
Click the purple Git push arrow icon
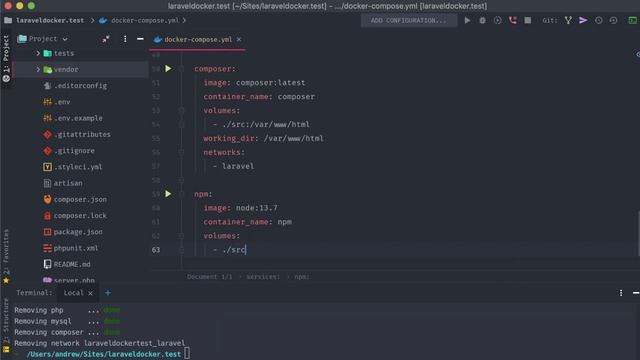pyautogui.click(x=583, y=20)
